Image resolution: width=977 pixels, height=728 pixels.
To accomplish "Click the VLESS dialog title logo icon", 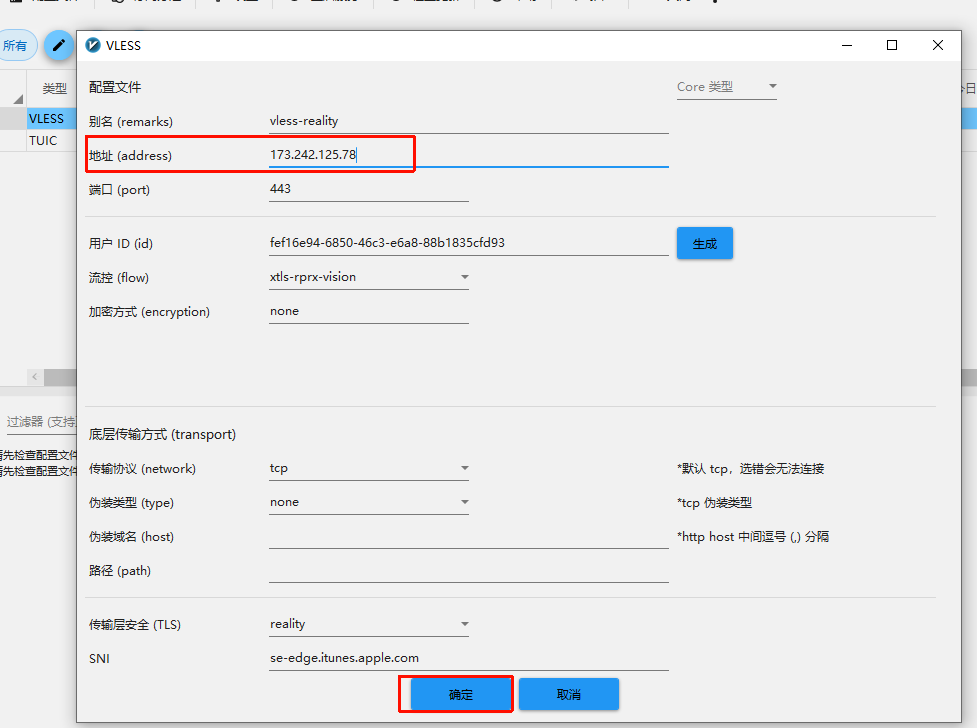I will (94, 45).
